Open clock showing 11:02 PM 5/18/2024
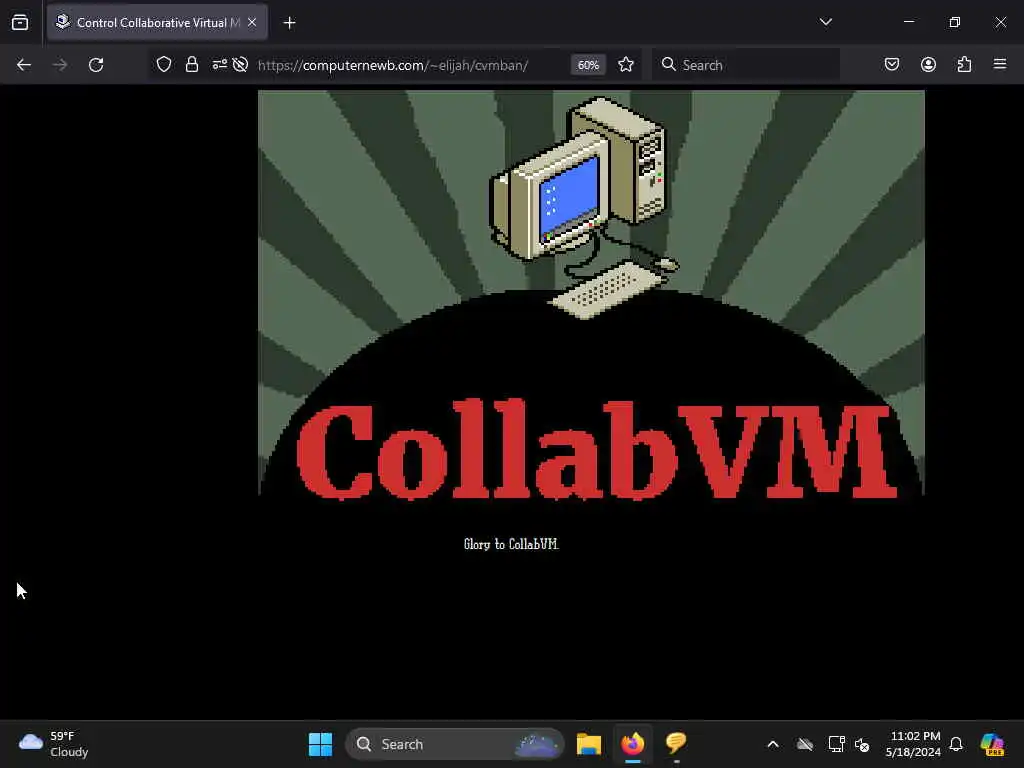 tap(913, 744)
